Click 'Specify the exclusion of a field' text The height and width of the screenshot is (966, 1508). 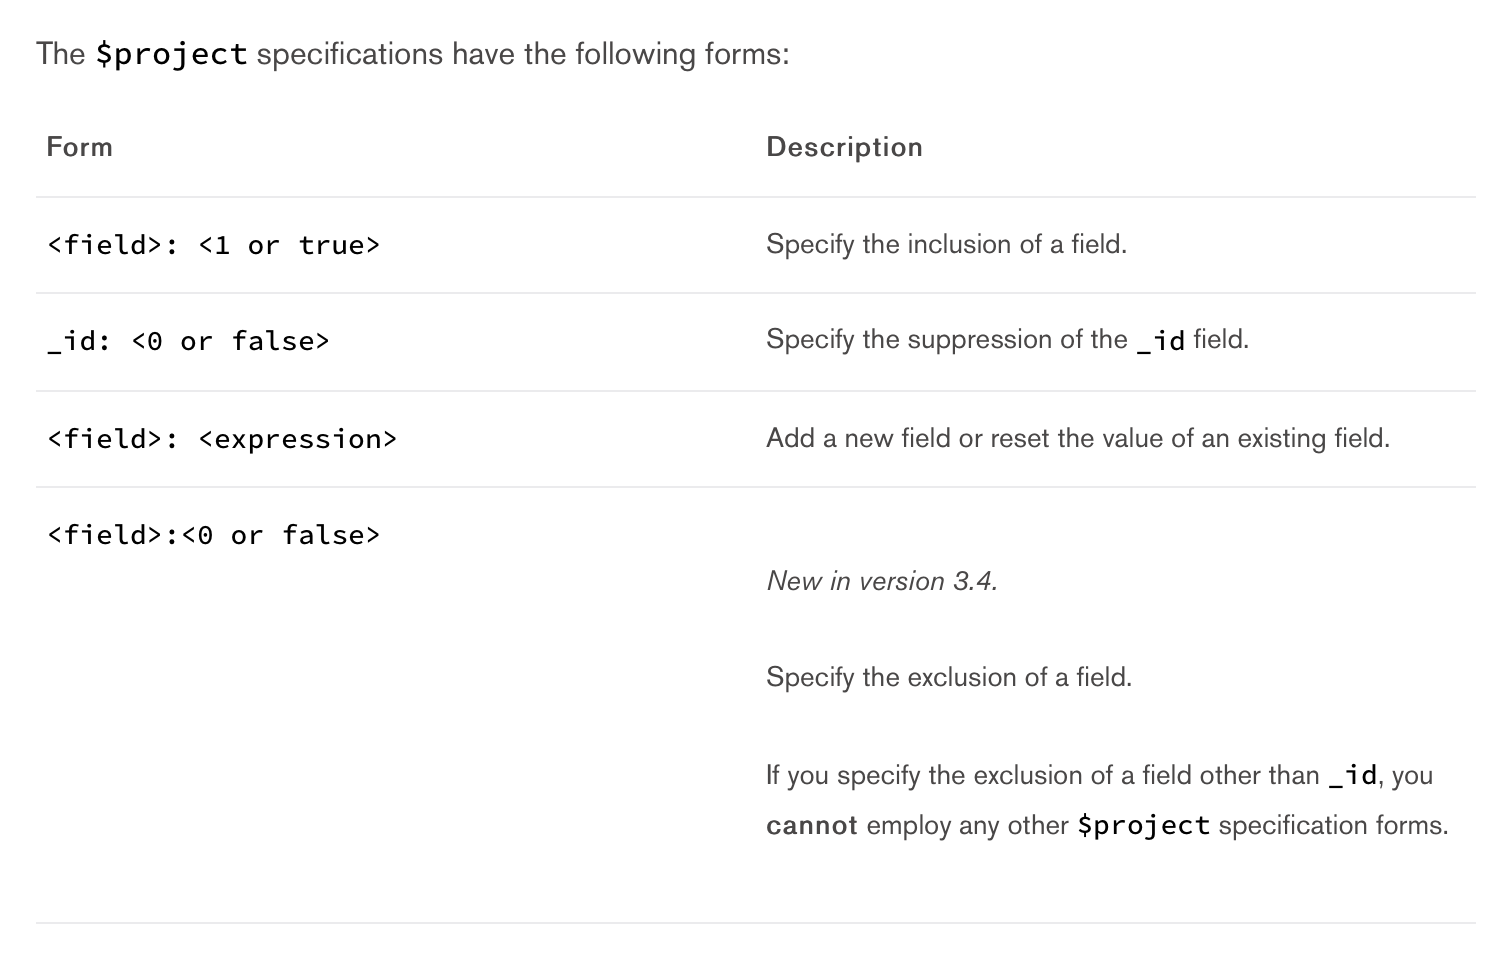point(949,677)
